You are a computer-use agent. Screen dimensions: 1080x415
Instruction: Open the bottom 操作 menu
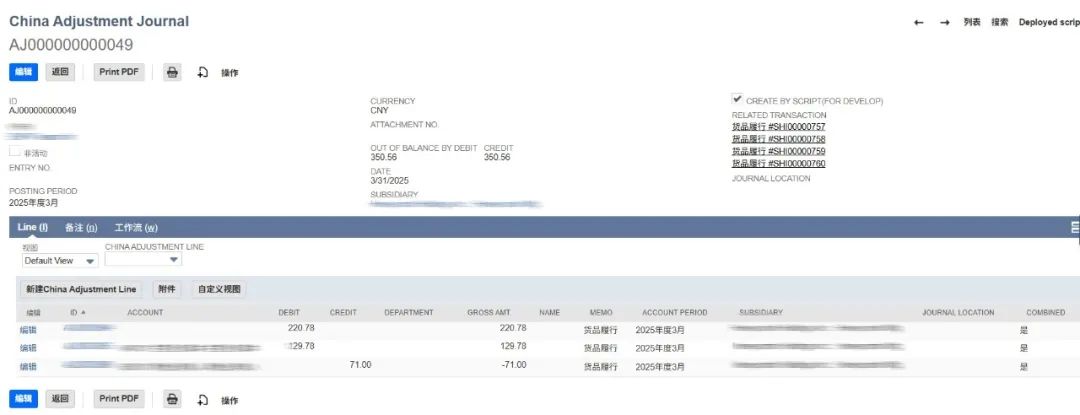(229, 400)
